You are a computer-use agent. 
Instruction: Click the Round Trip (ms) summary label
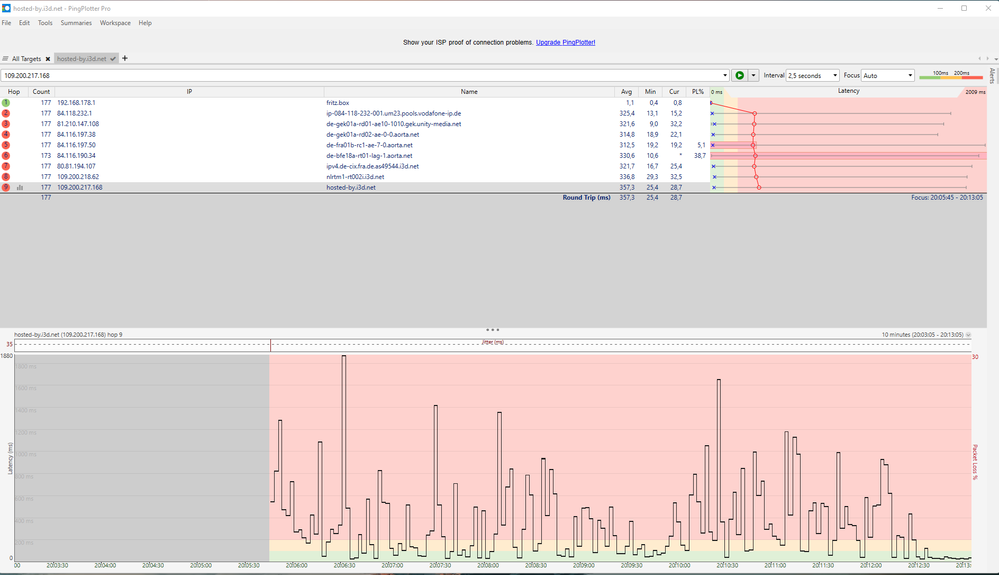(586, 197)
